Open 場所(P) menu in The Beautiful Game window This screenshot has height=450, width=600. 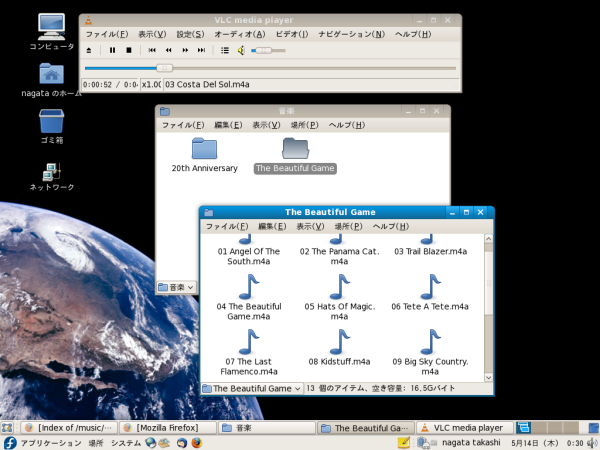[x=348, y=227]
